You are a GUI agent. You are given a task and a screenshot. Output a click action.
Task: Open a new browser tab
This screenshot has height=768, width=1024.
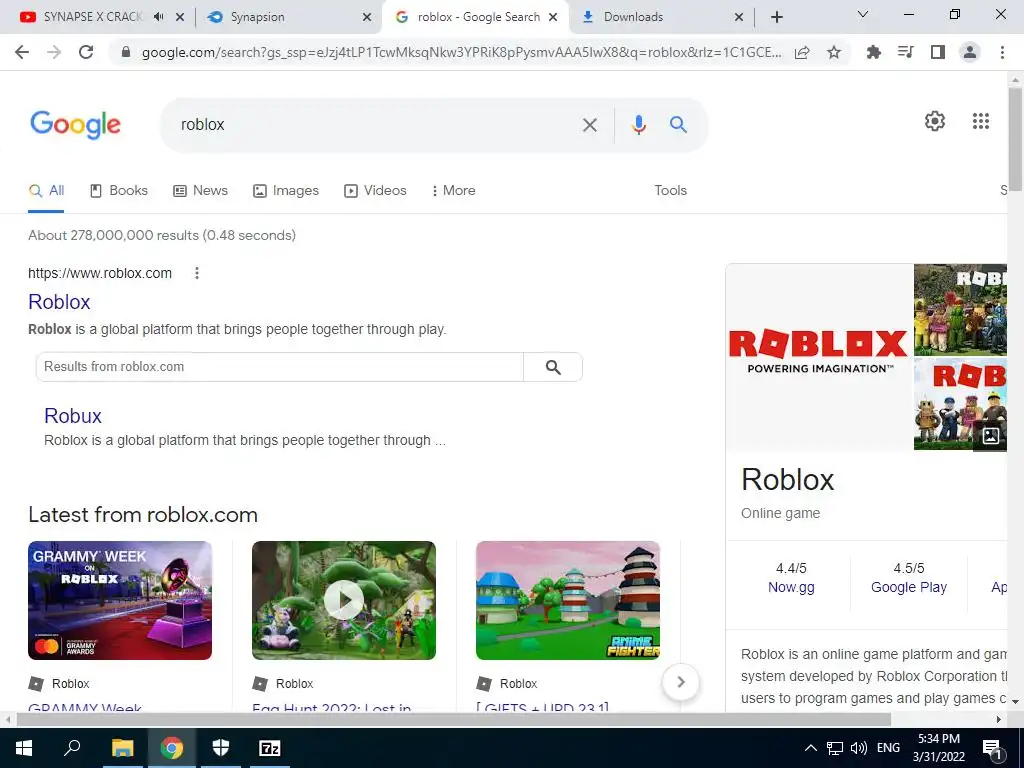[776, 17]
